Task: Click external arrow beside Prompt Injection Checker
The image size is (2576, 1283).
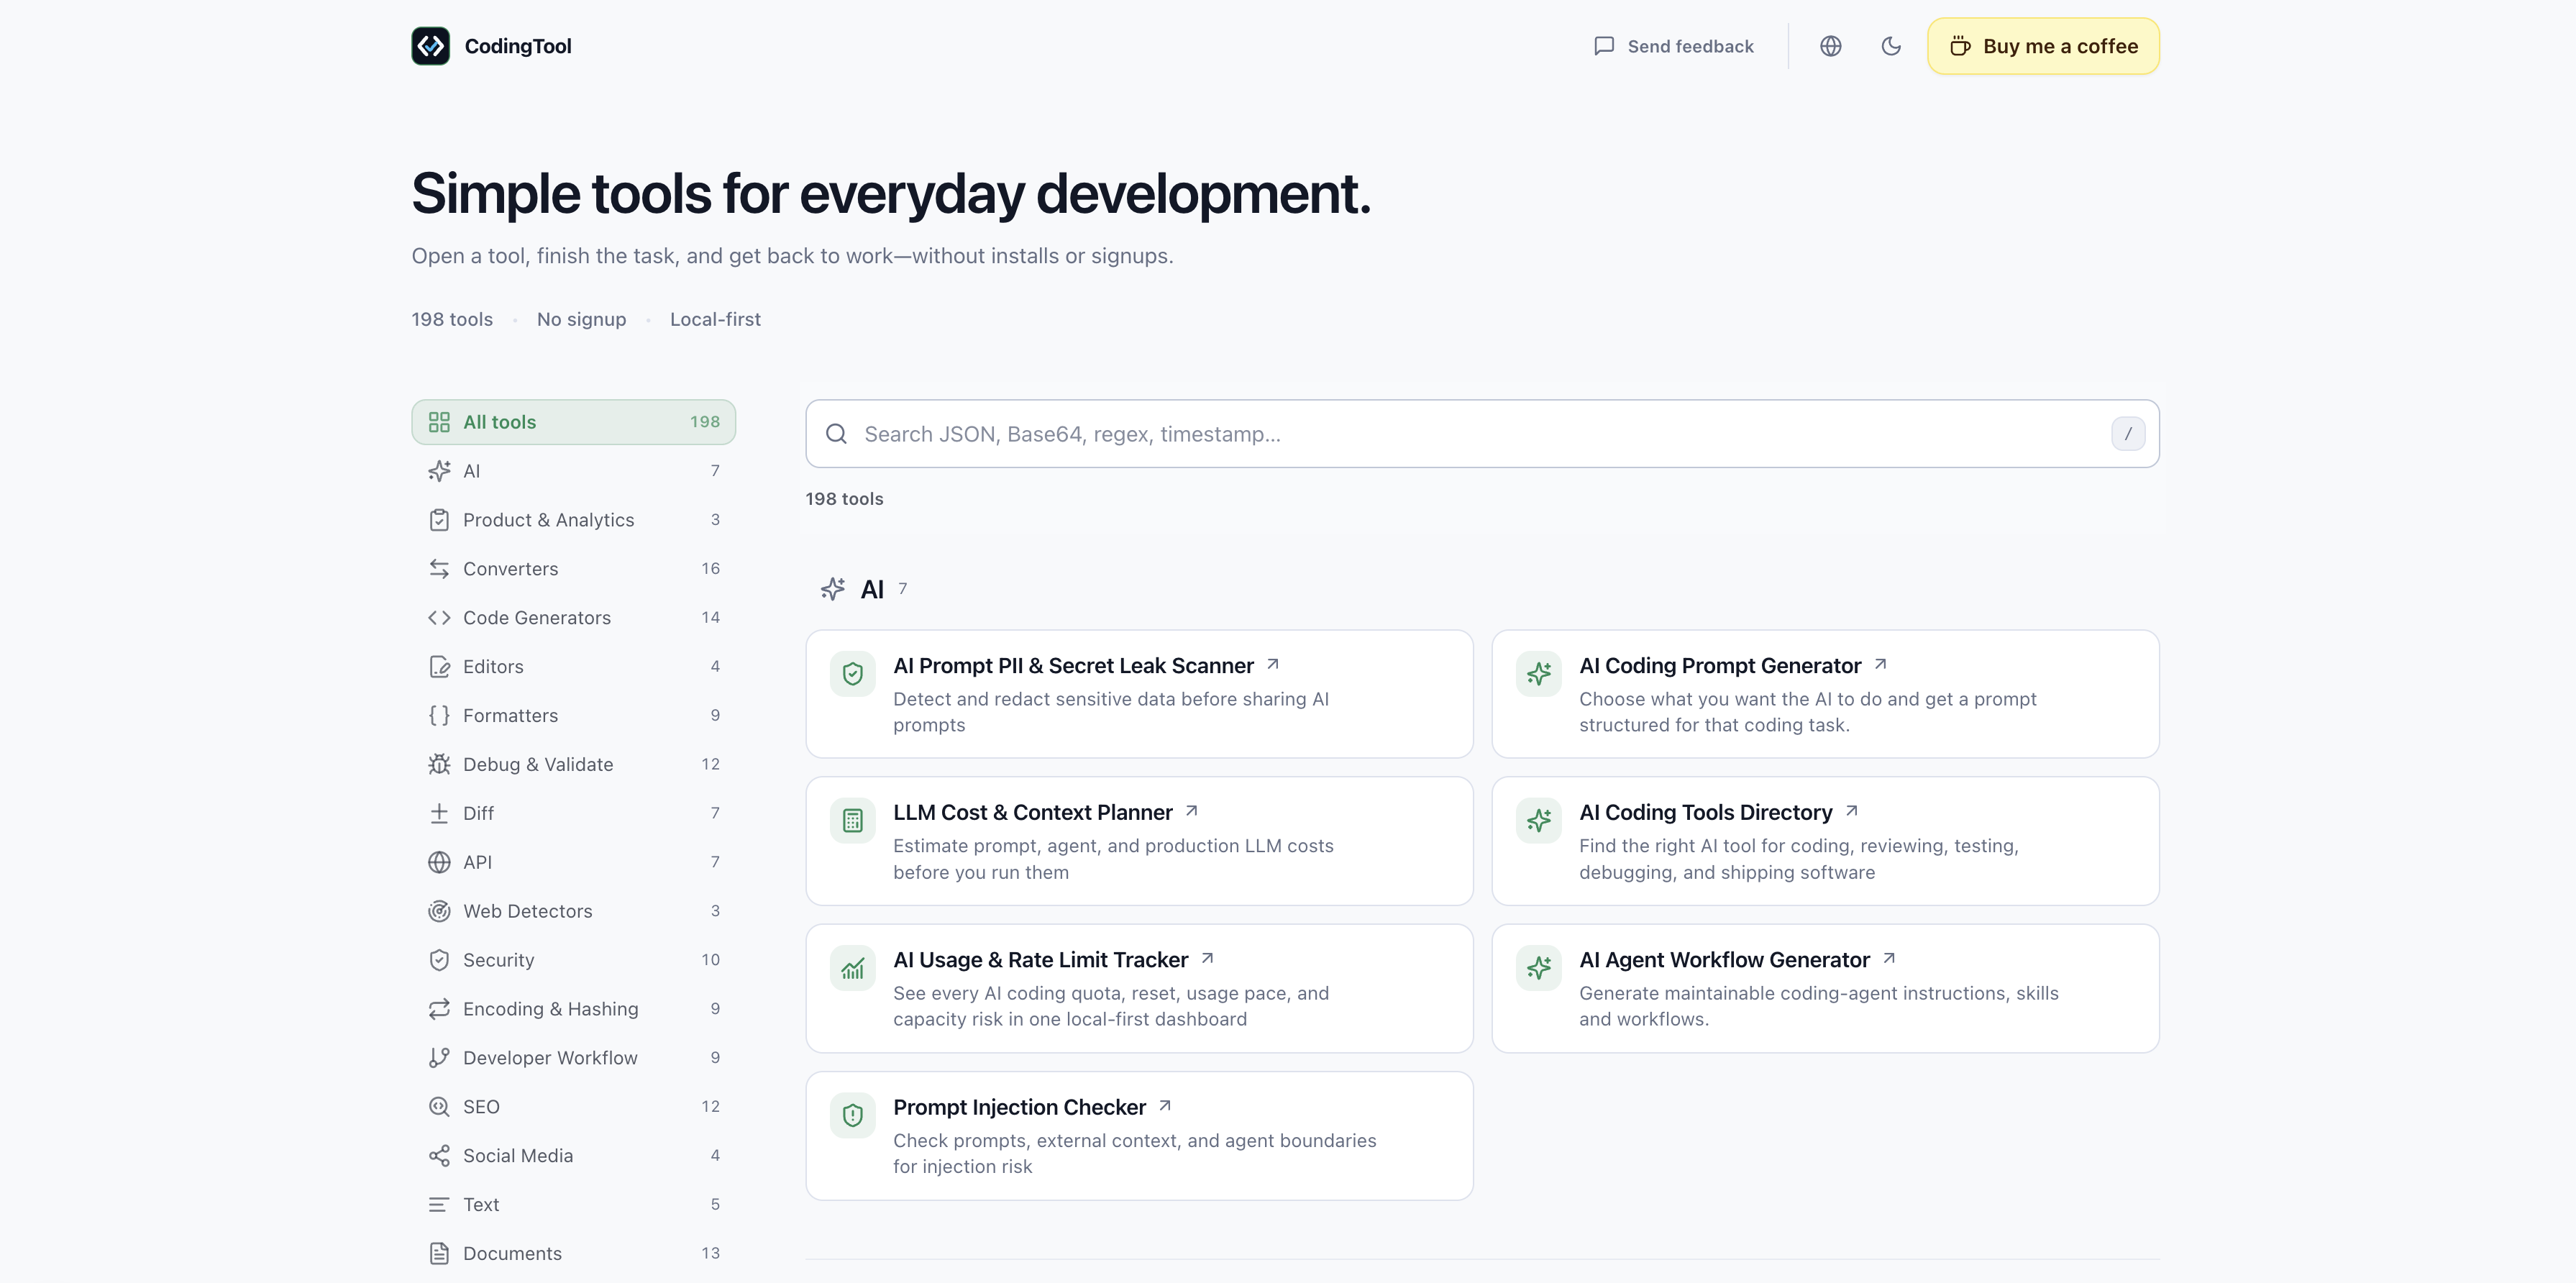Action: 1165,1106
